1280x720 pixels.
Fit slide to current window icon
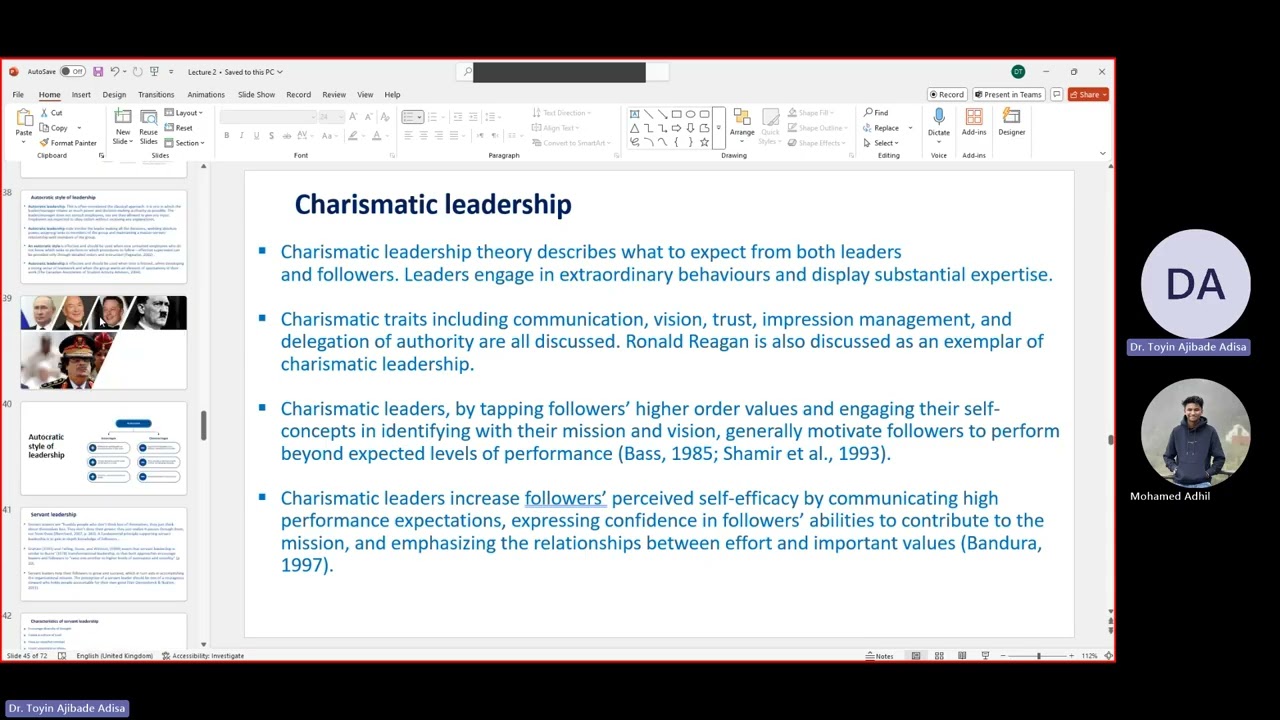pyautogui.click(x=1108, y=656)
